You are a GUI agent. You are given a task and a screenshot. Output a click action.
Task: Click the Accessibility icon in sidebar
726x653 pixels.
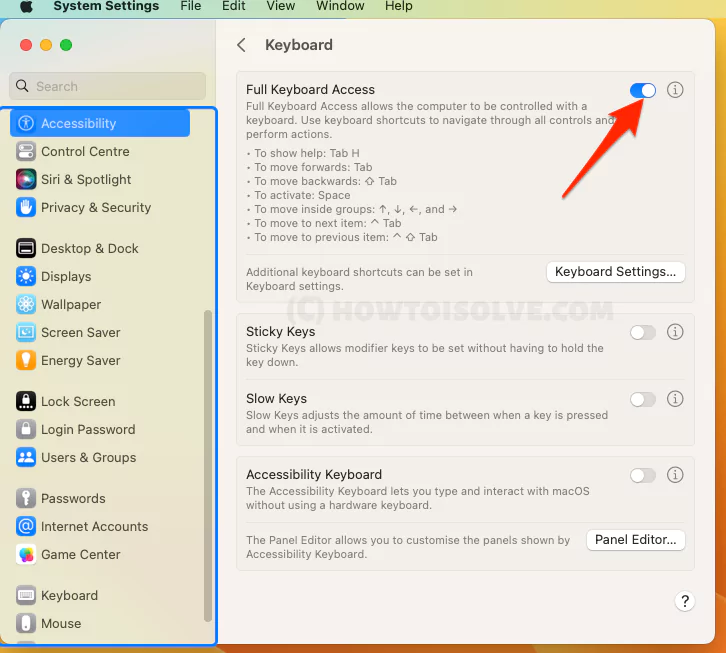tap(26, 123)
